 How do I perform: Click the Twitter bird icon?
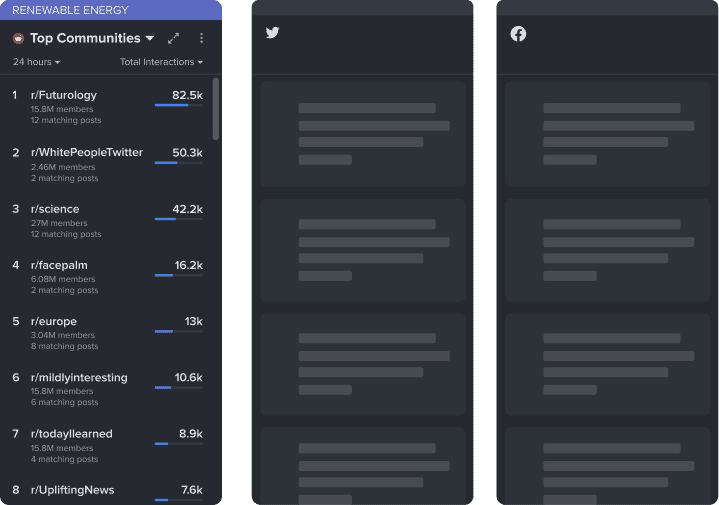[272, 33]
